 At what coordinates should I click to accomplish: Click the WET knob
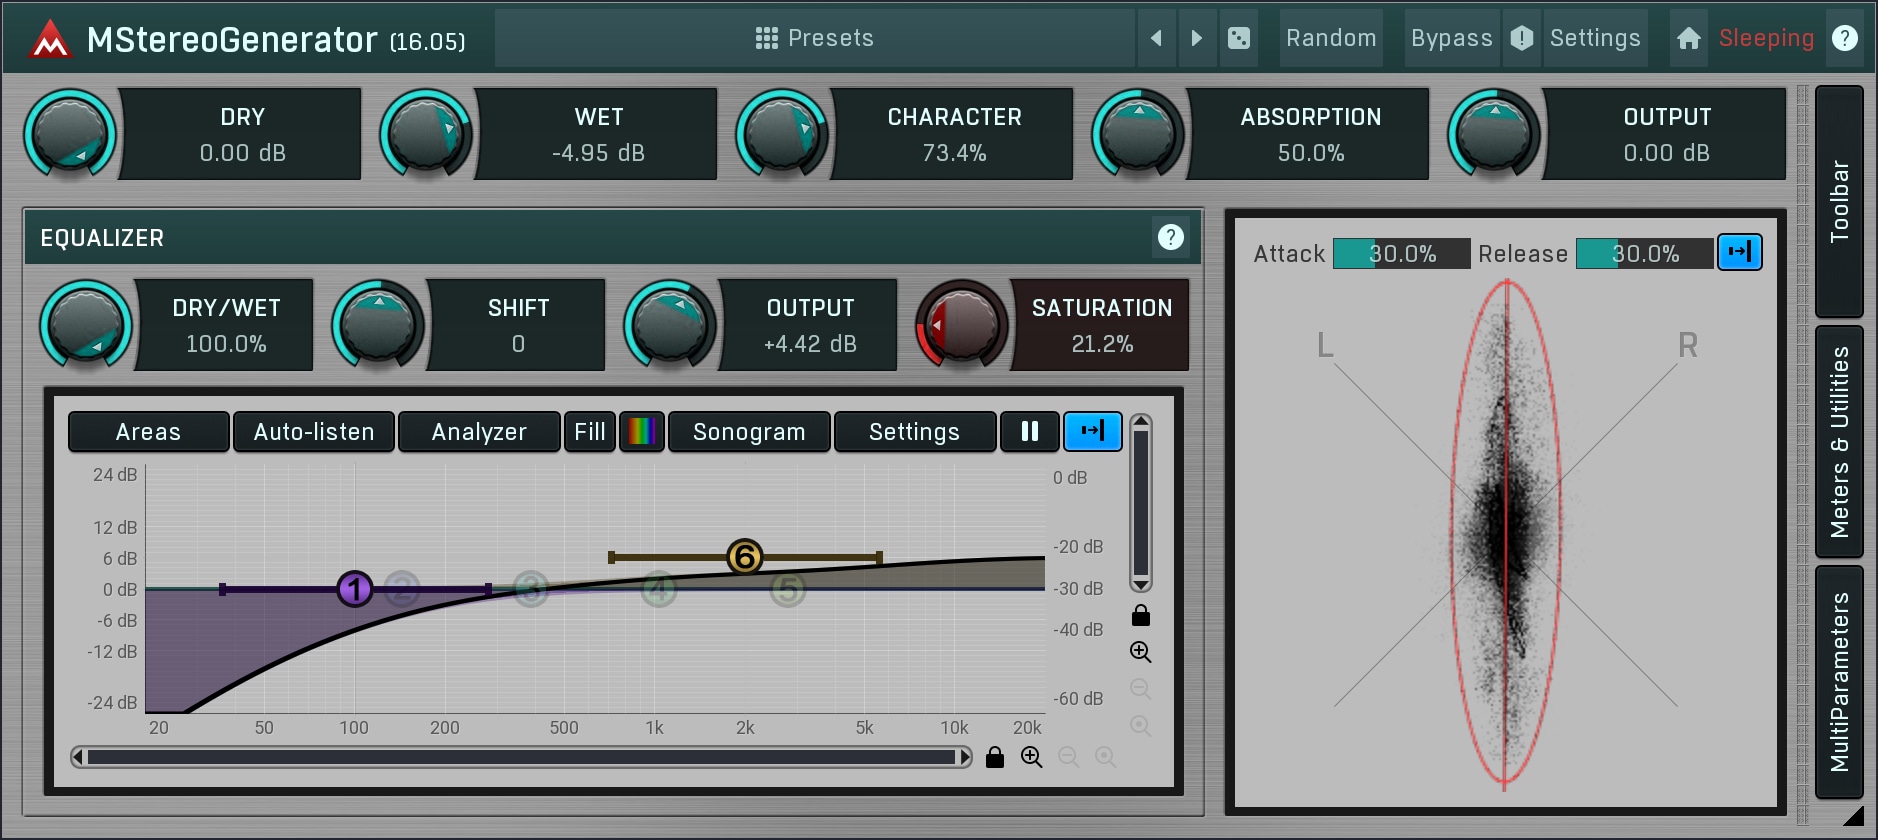click(x=426, y=134)
